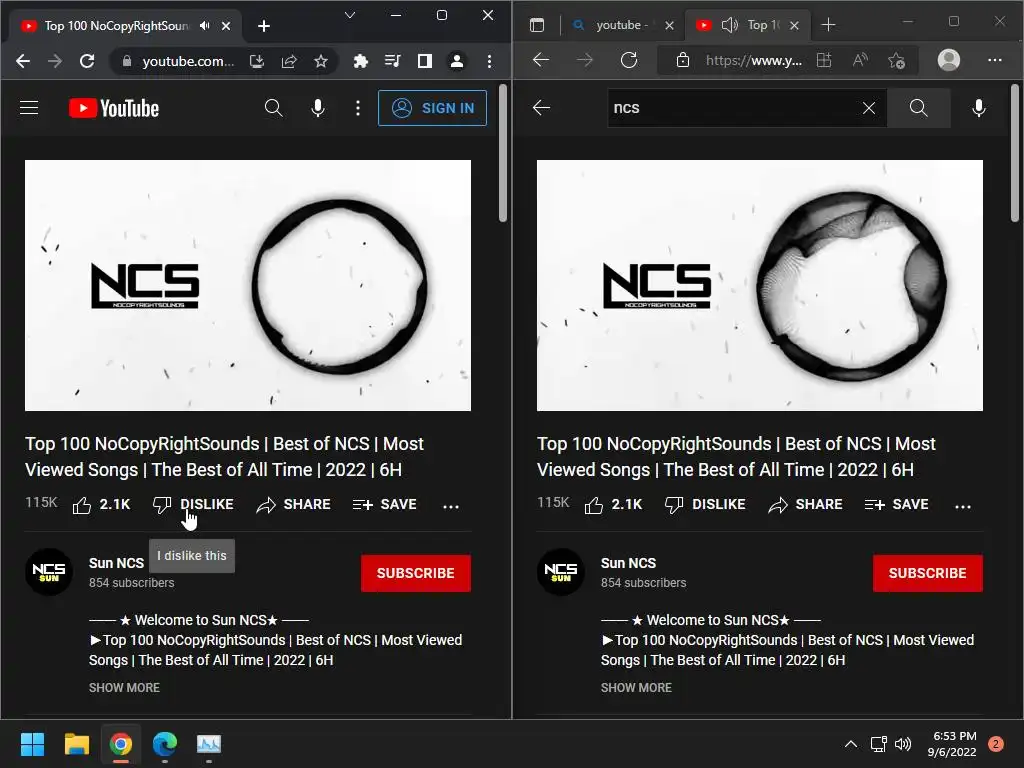Click the voice search microphone in Chrome window
The height and width of the screenshot is (768, 1024).
pyautogui.click(x=318, y=108)
